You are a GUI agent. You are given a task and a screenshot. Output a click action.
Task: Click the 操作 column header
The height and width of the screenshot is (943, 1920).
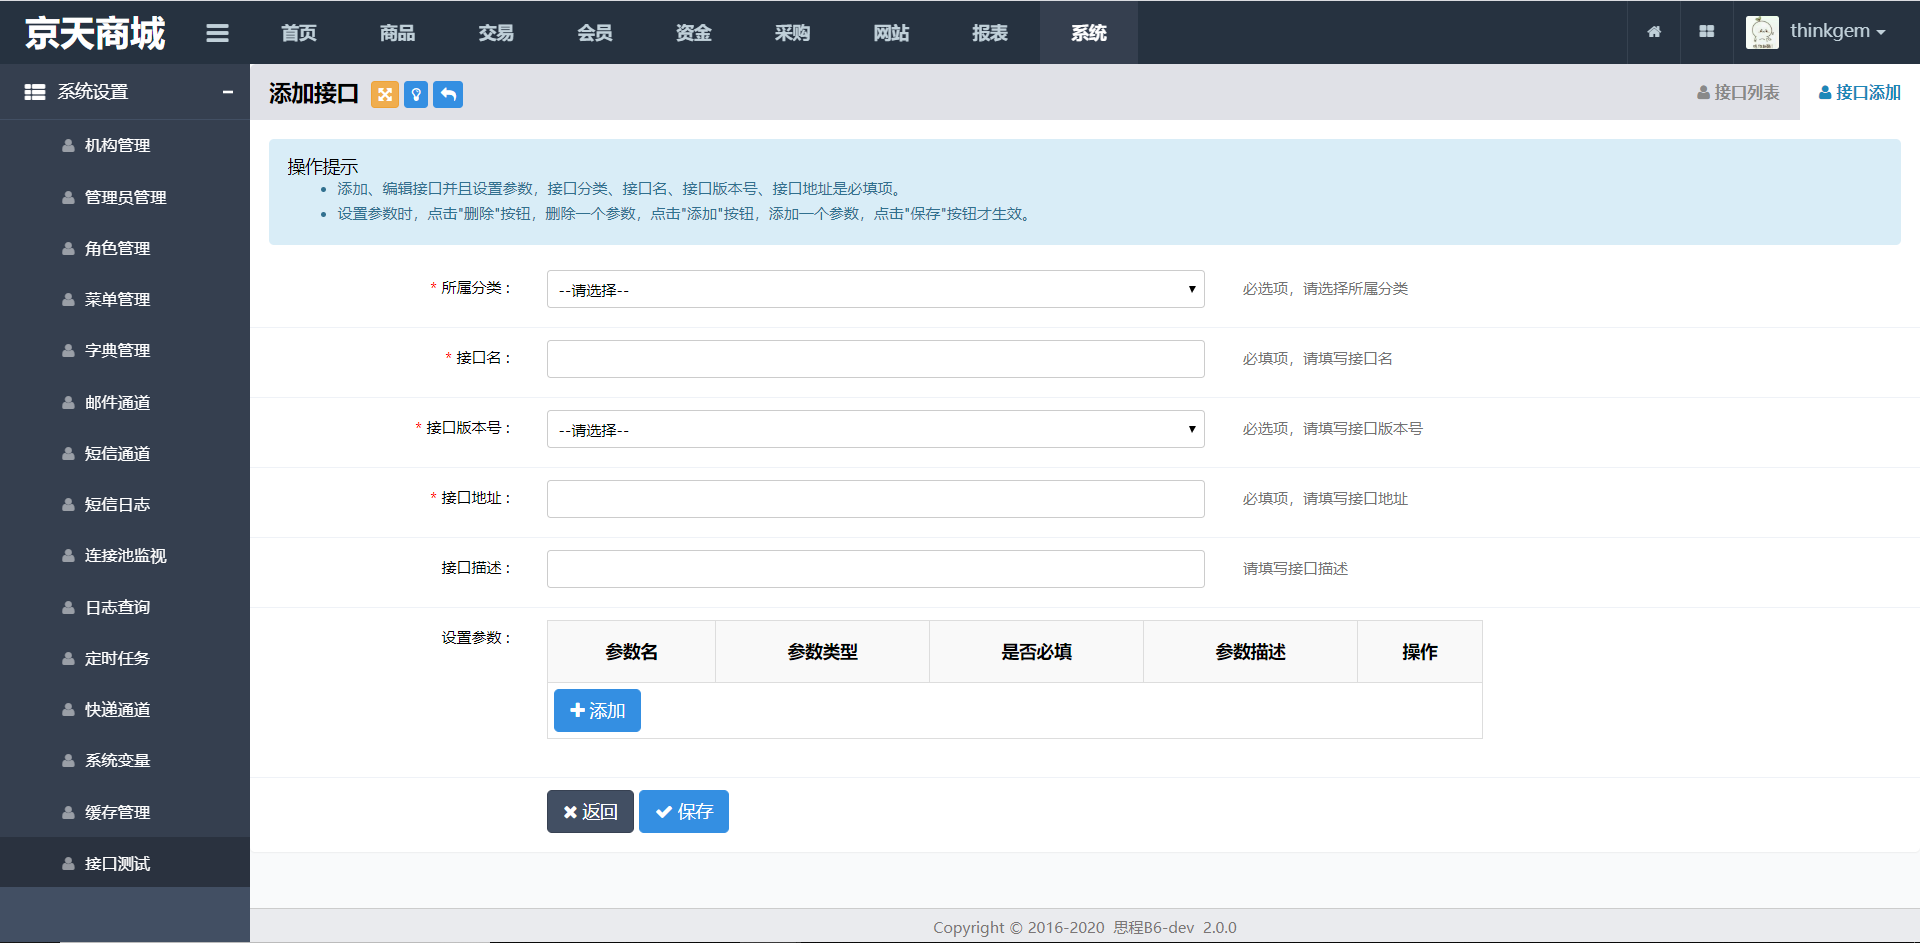coord(1419,652)
